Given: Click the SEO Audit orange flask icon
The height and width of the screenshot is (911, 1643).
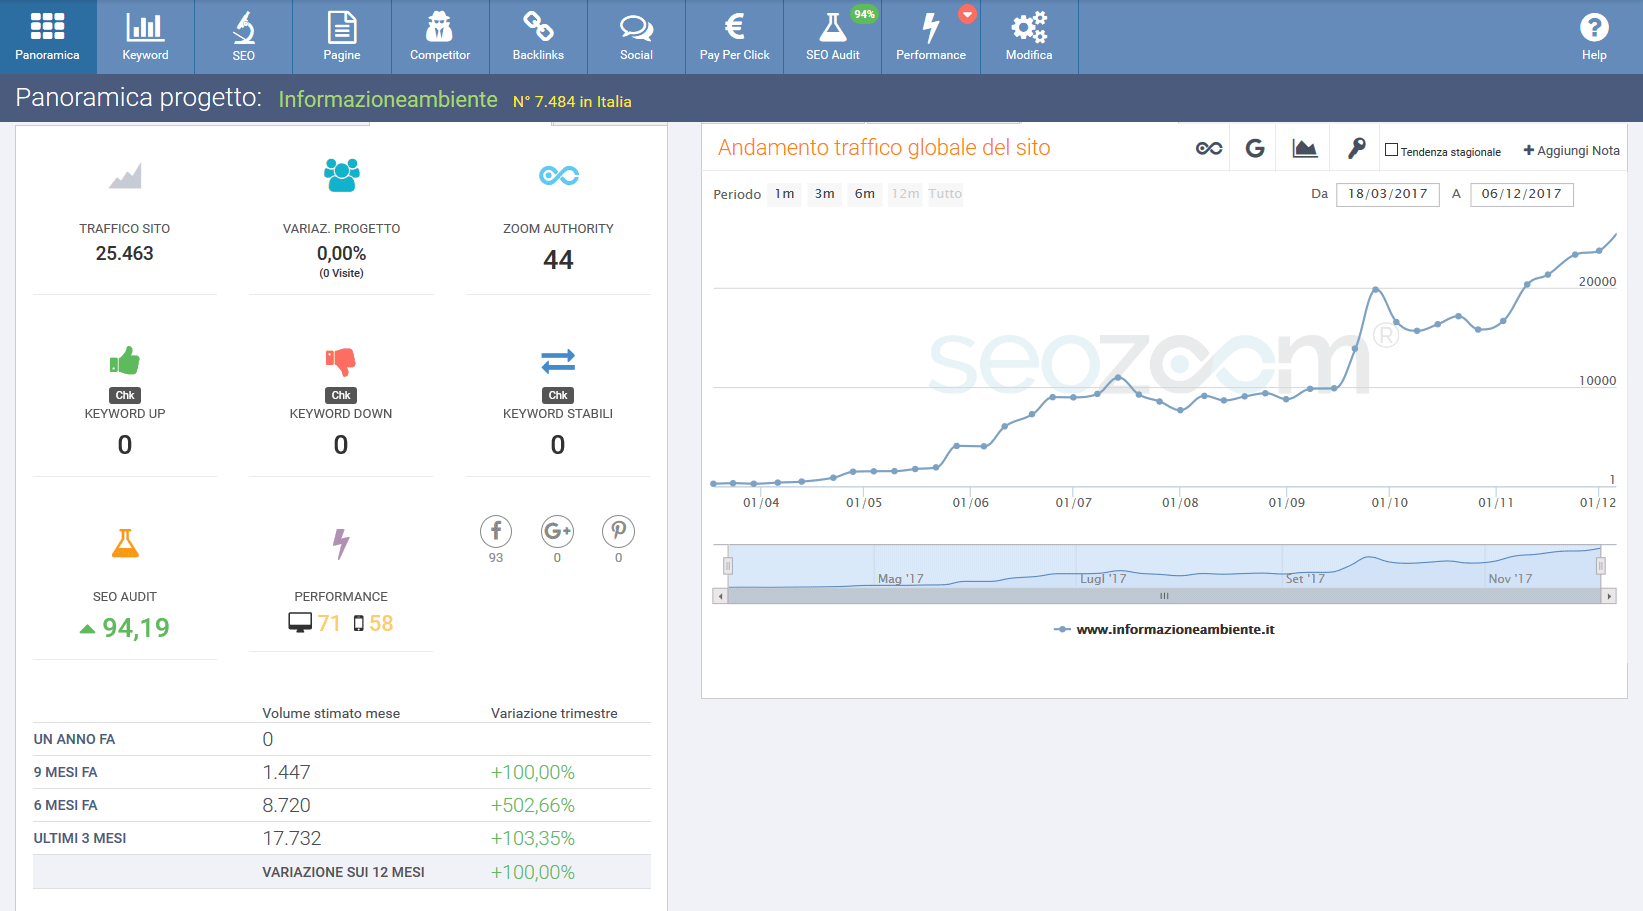Looking at the screenshot, I should (125, 543).
